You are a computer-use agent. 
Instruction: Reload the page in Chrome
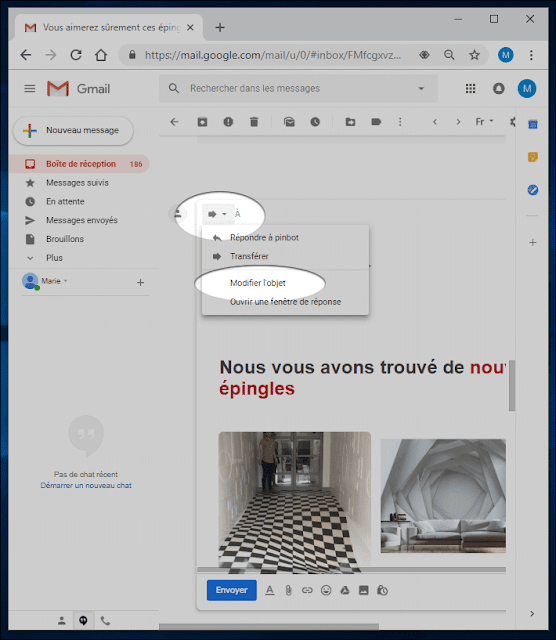pos(76,55)
